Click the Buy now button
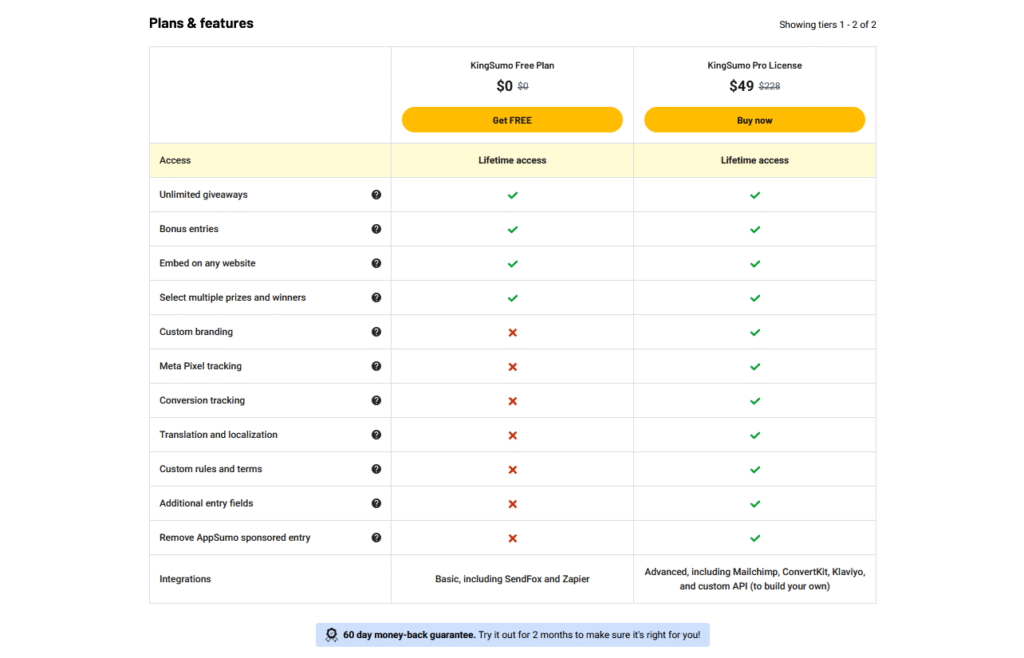This screenshot has height=658, width=1024. (x=754, y=120)
